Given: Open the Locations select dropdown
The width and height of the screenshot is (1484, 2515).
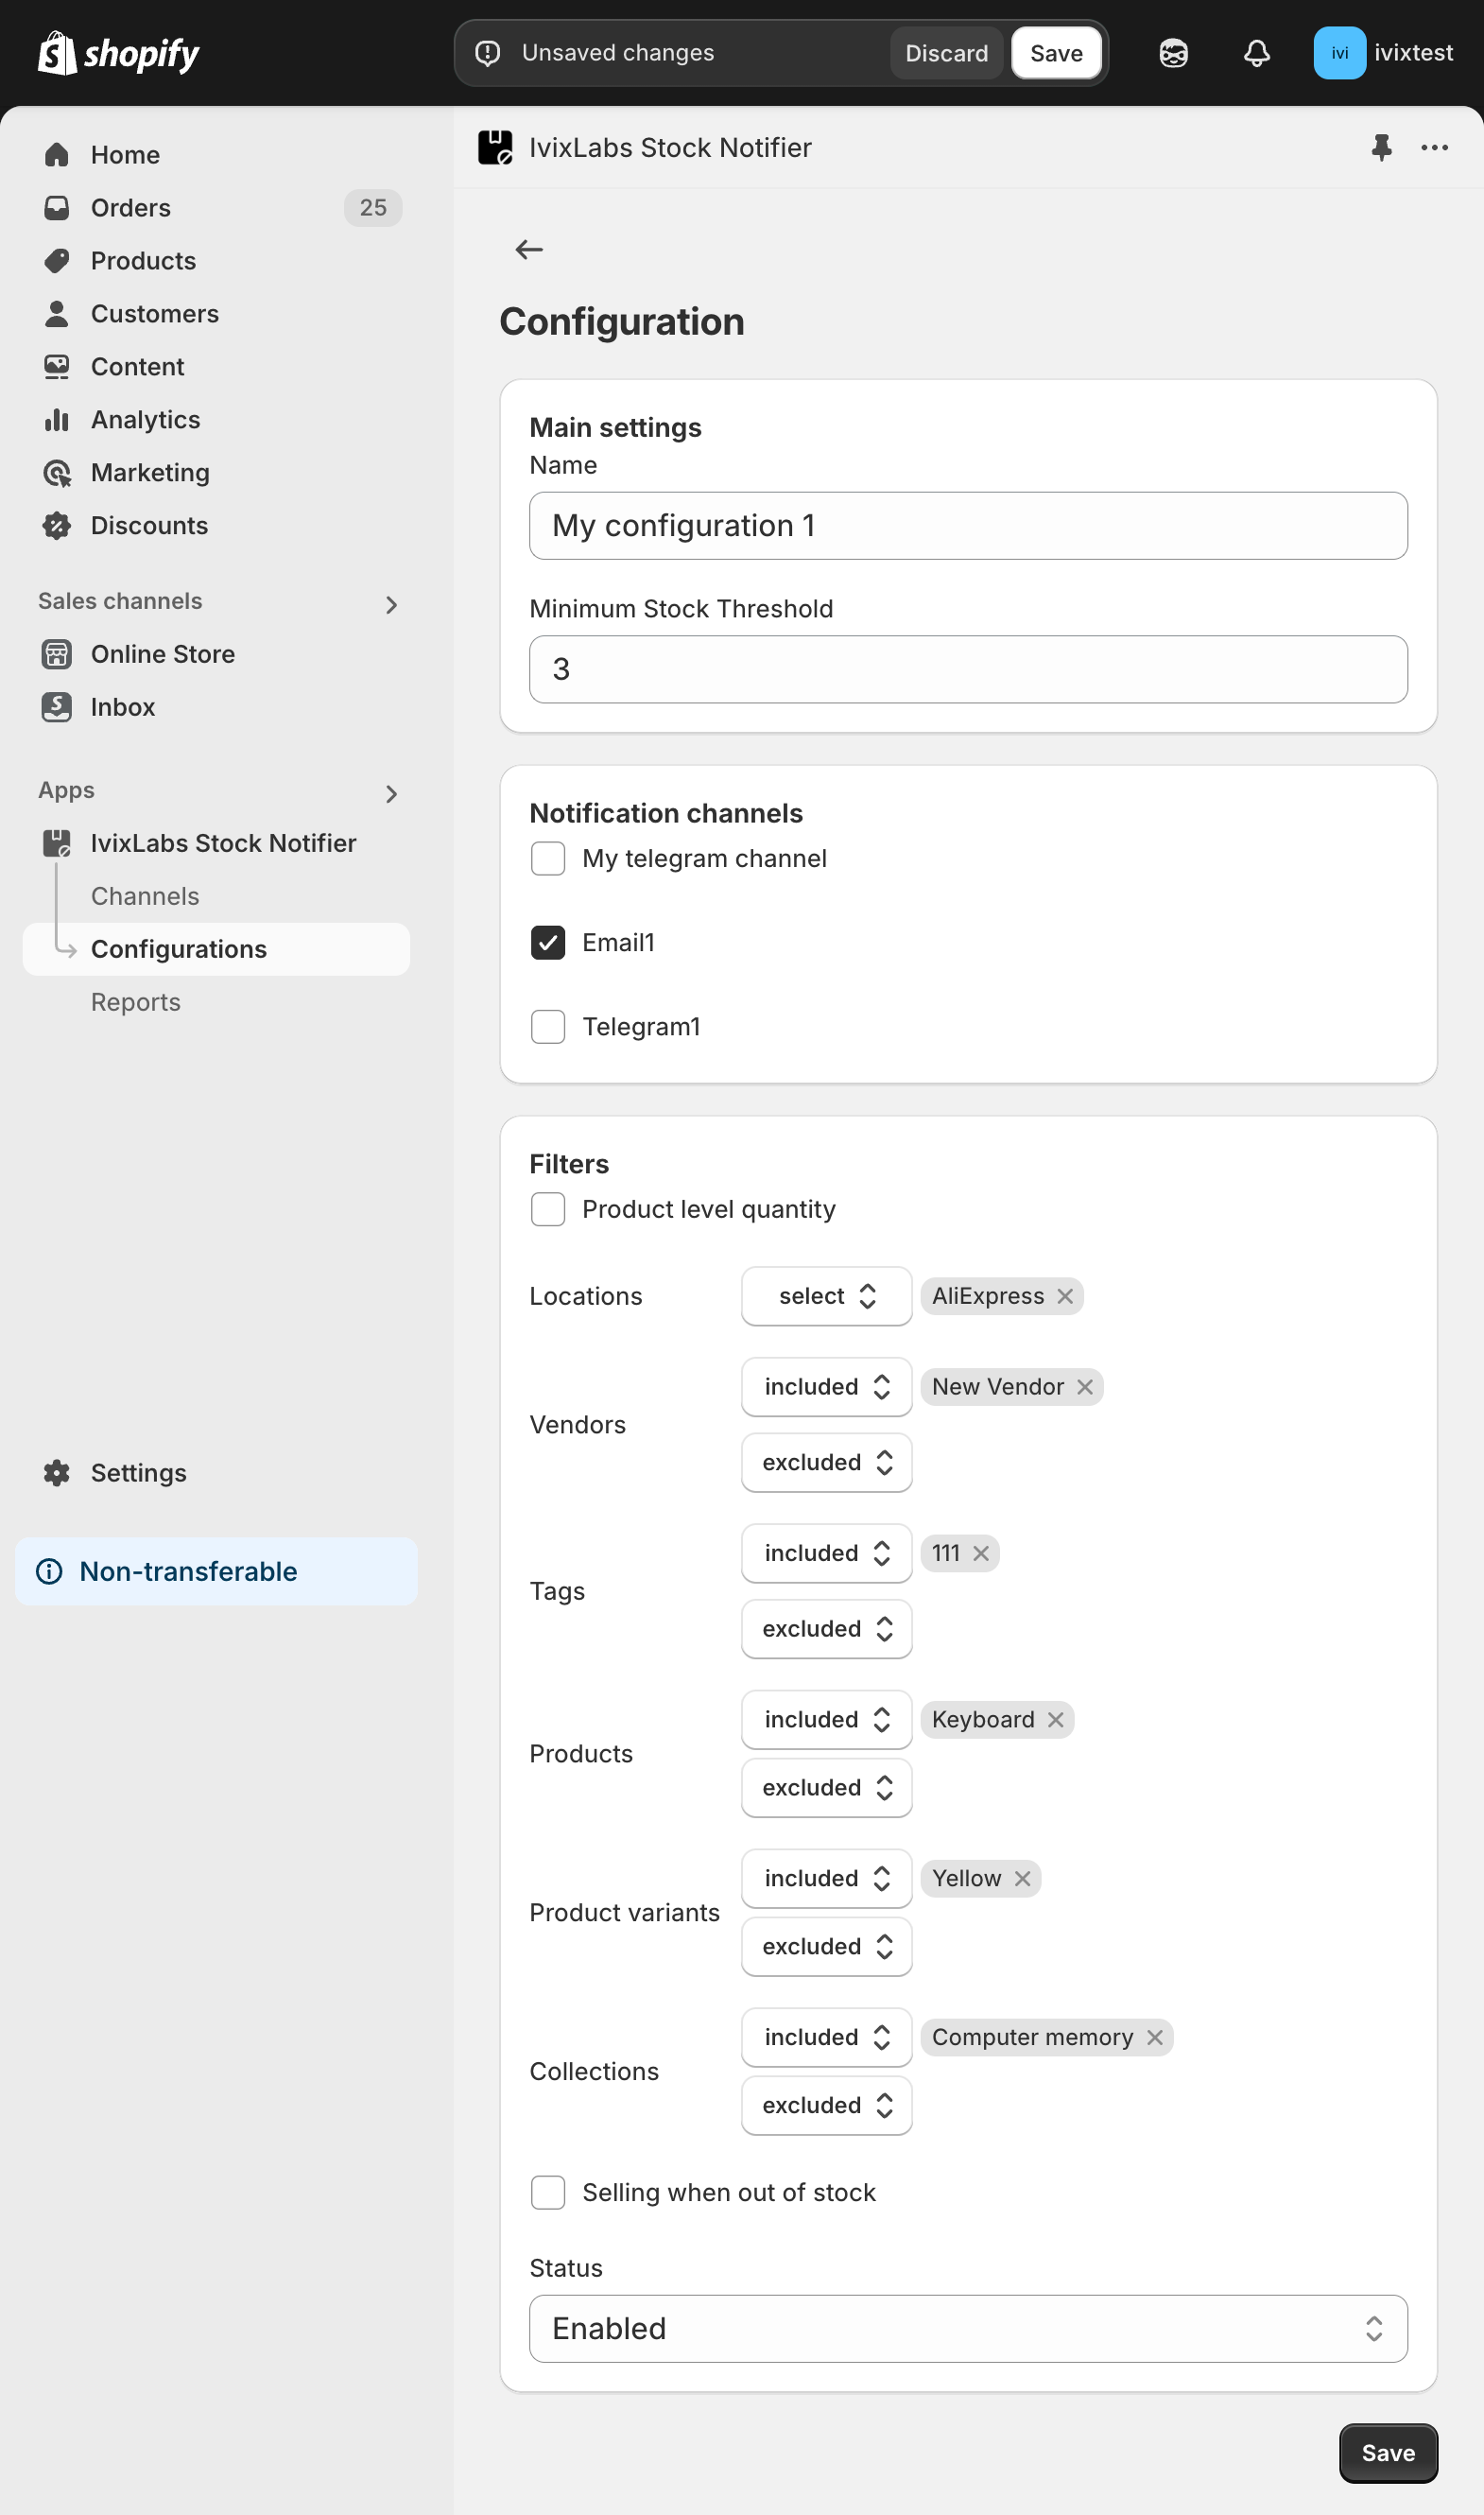Looking at the screenshot, I should 826,1296.
